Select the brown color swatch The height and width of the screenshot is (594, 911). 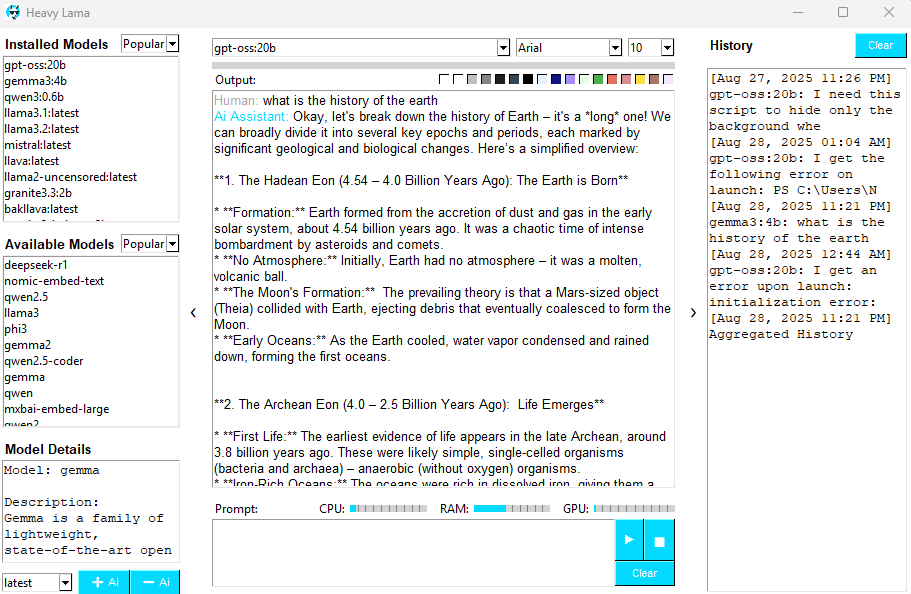click(x=654, y=79)
